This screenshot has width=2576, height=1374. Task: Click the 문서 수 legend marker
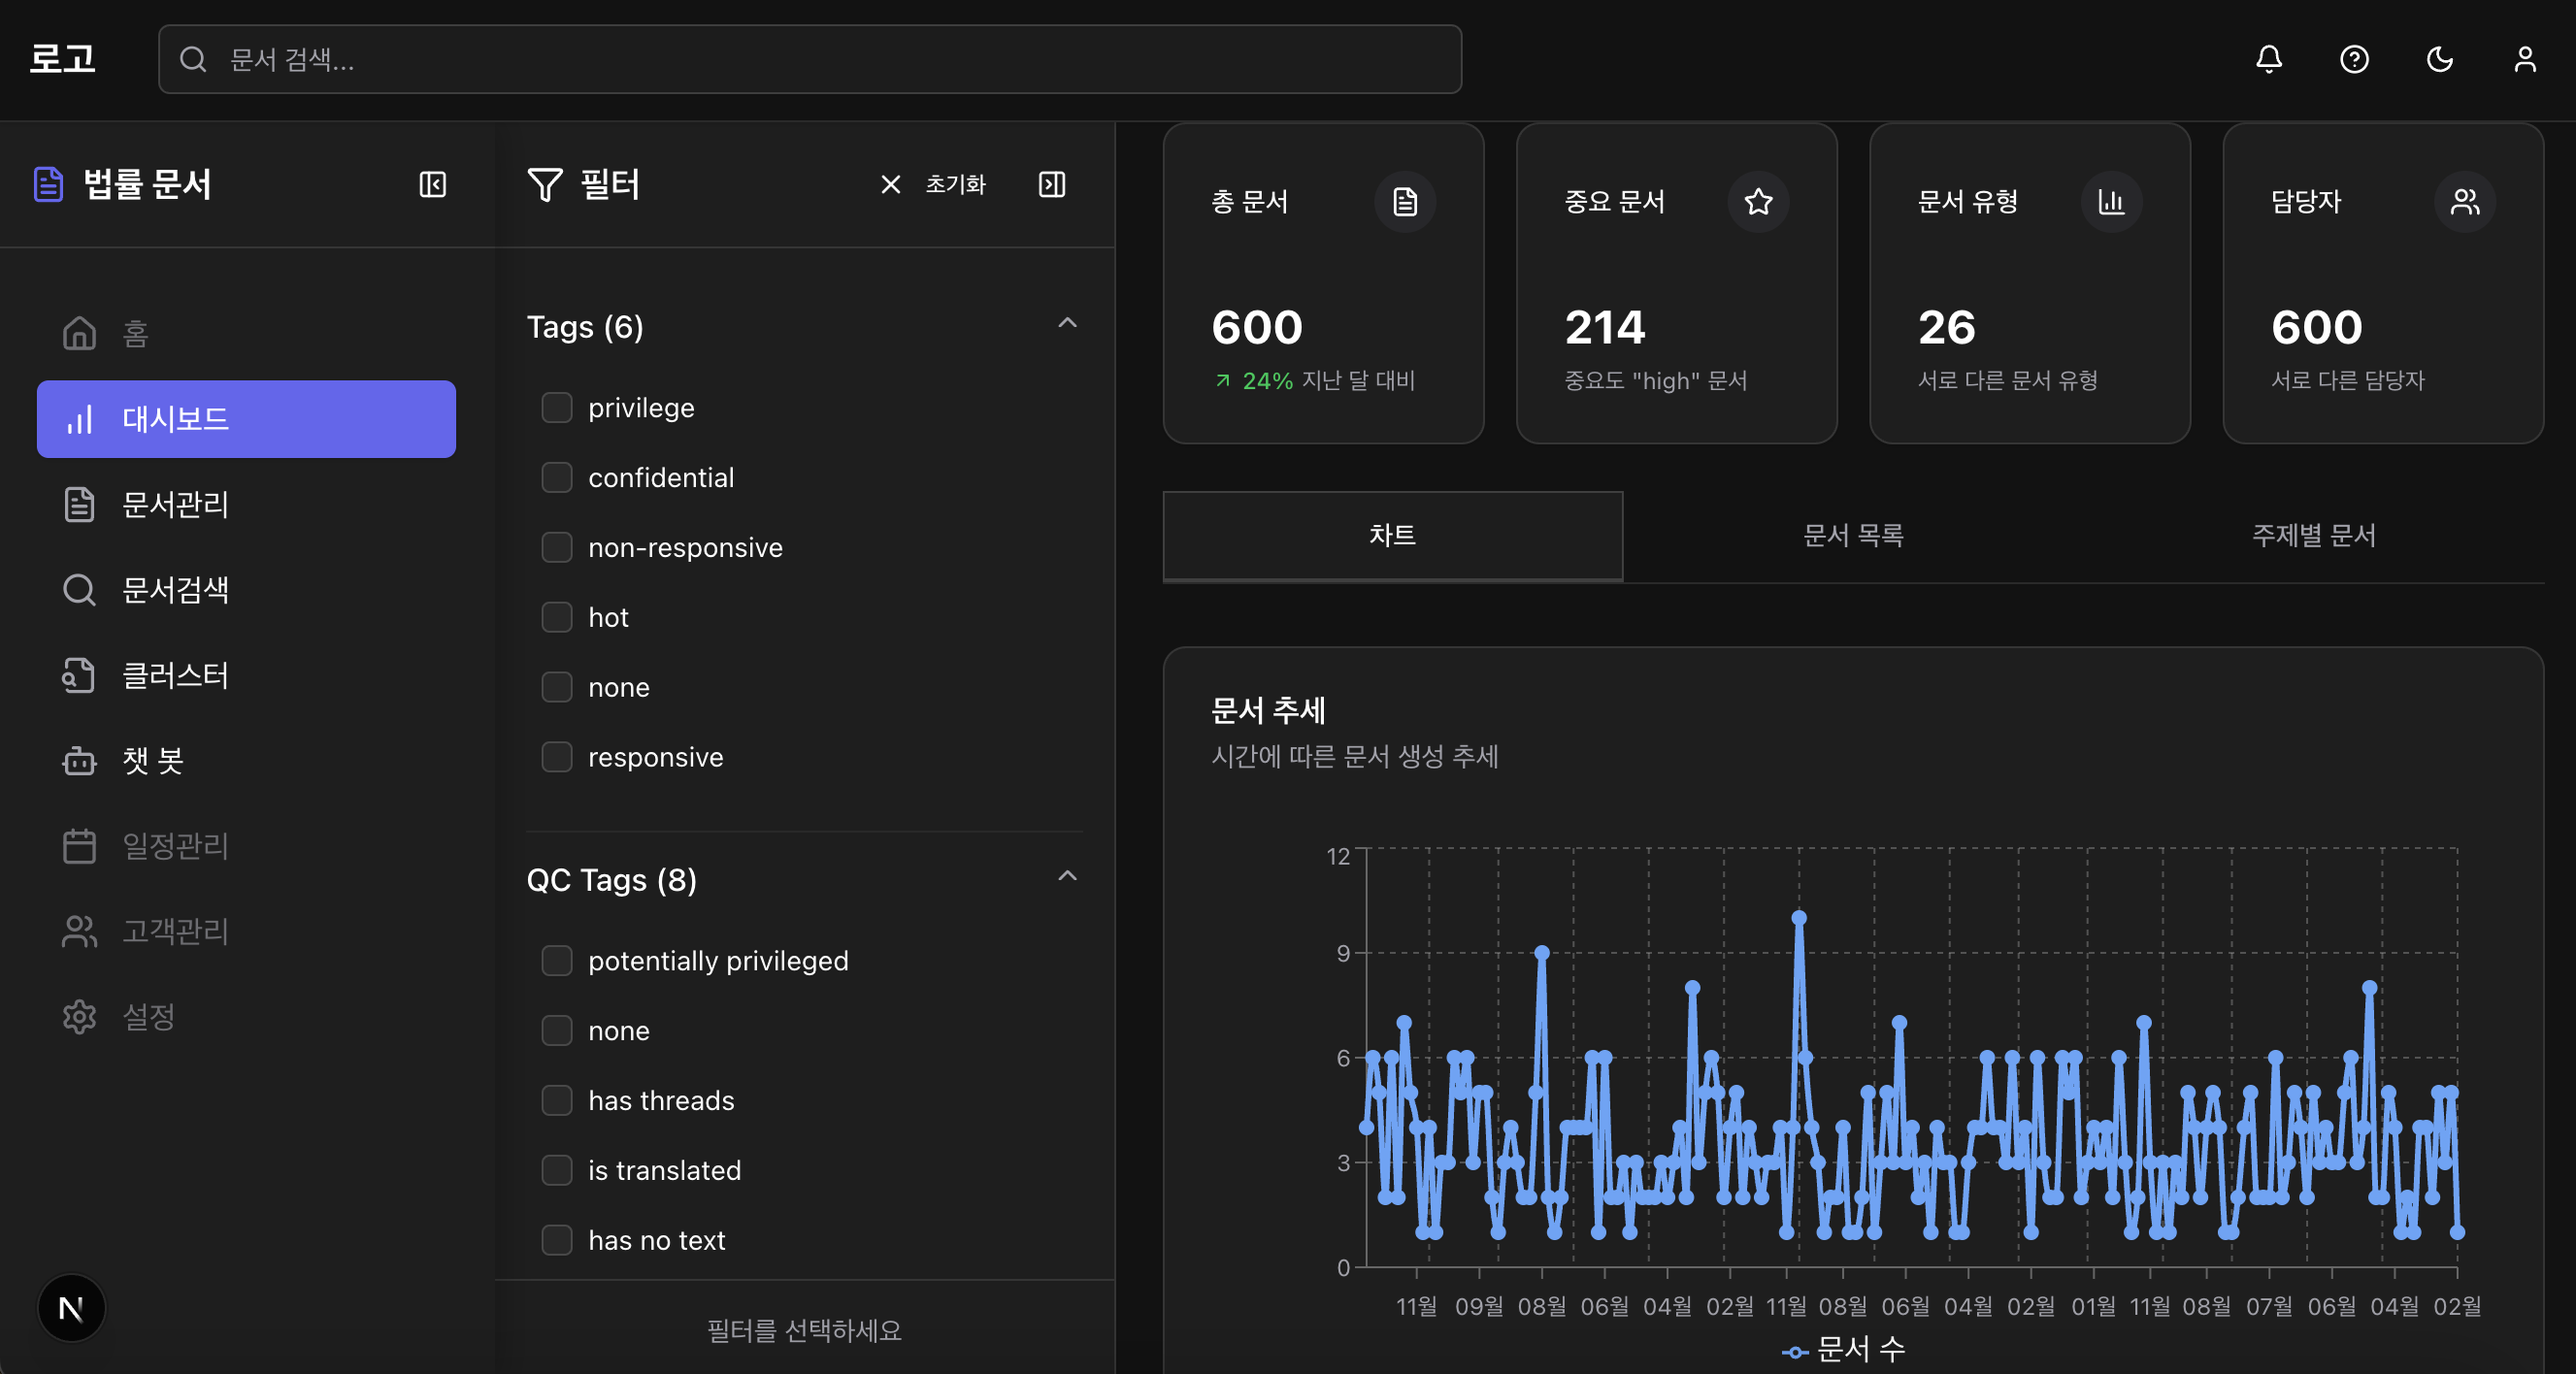click(x=1795, y=1352)
